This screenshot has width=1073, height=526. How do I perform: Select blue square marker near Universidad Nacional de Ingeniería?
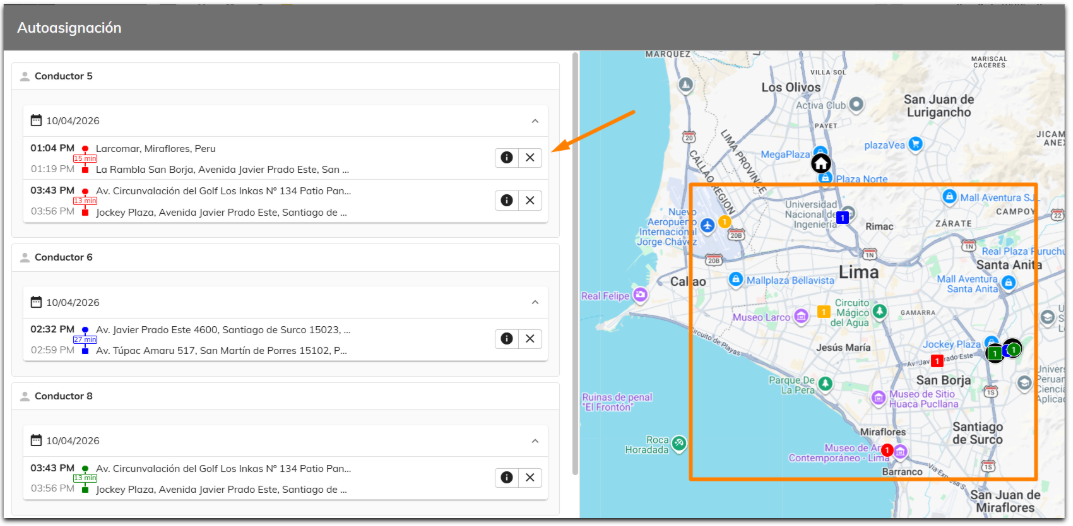pyautogui.click(x=843, y=218)
